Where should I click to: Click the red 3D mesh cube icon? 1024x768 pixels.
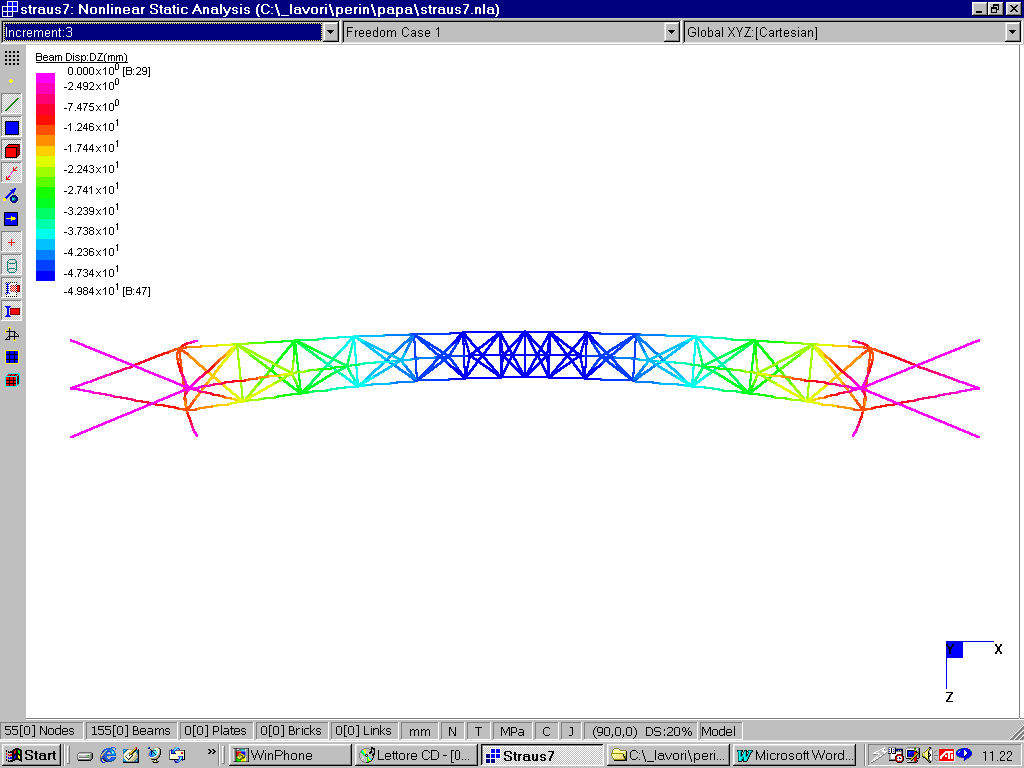[12, 380]
